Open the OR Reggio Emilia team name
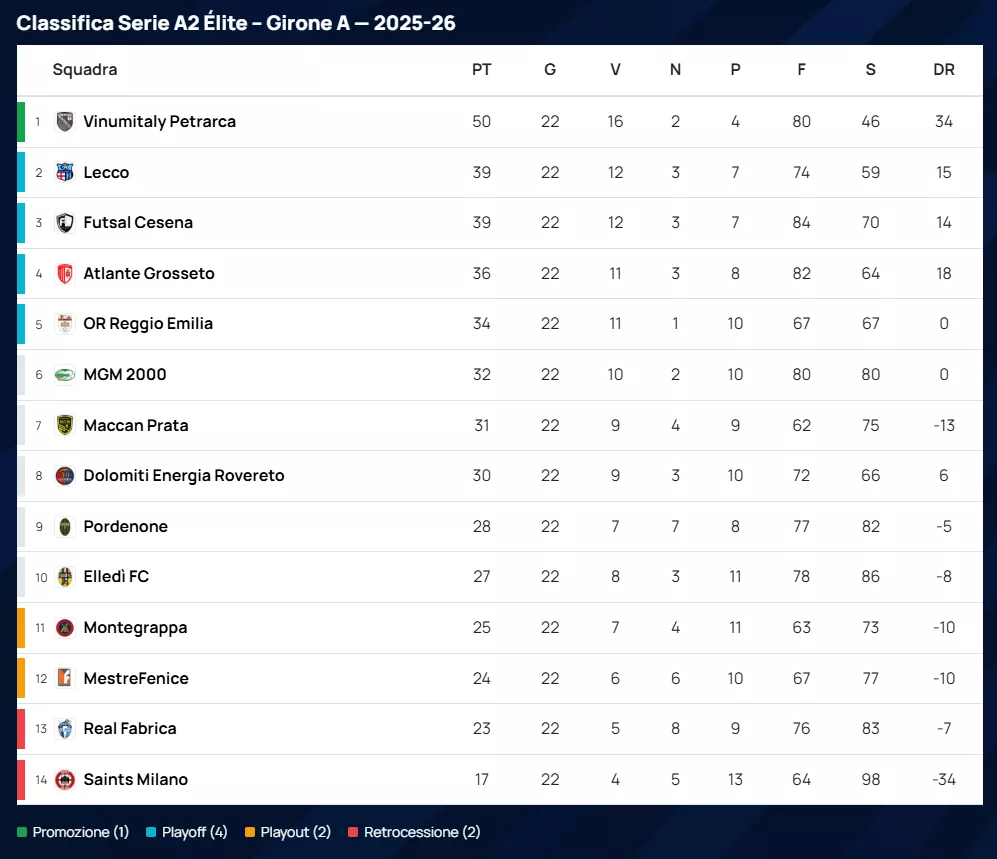This screenshot has width=997, height=859. coord(148,324)
